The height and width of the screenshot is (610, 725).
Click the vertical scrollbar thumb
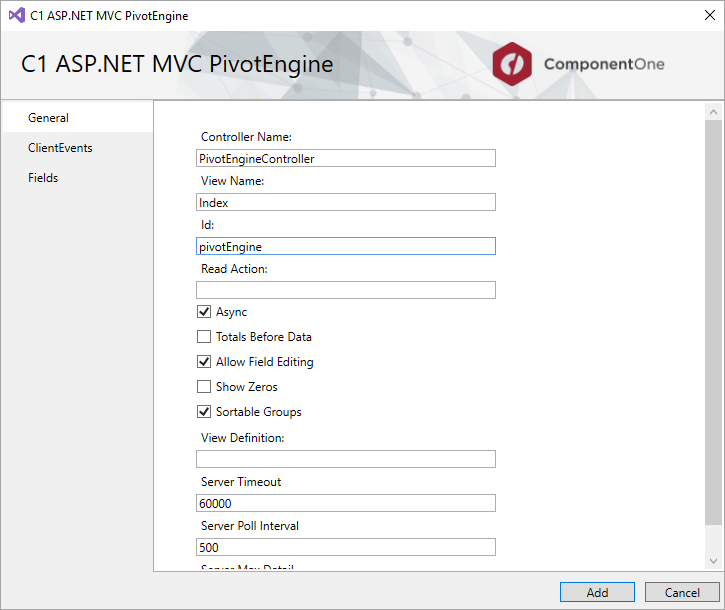tap(713, 322)
